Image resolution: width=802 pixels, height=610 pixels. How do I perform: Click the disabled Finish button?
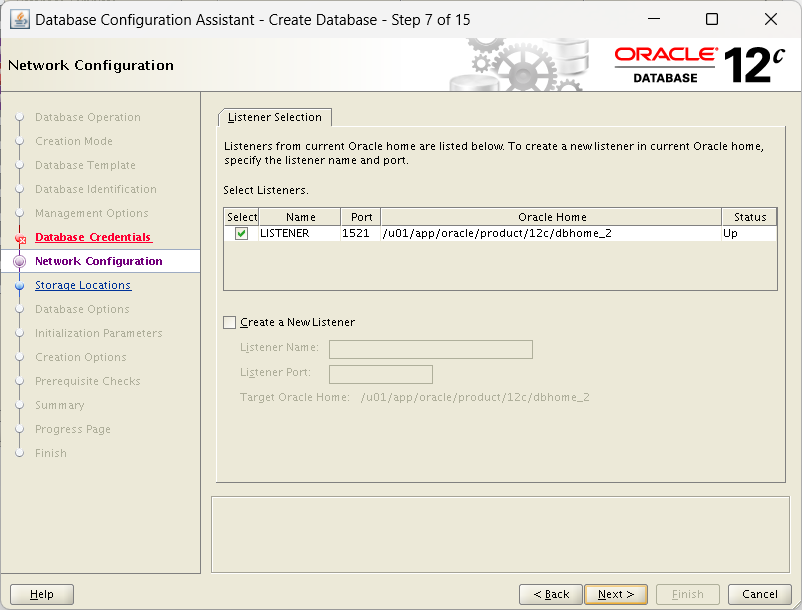click(x=687, y=594)
